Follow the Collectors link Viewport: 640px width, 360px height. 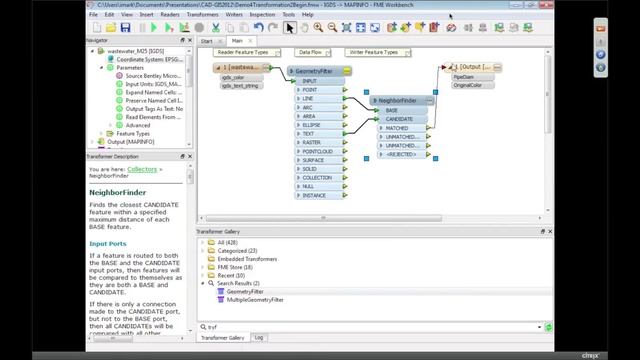[x=142, y=169]
